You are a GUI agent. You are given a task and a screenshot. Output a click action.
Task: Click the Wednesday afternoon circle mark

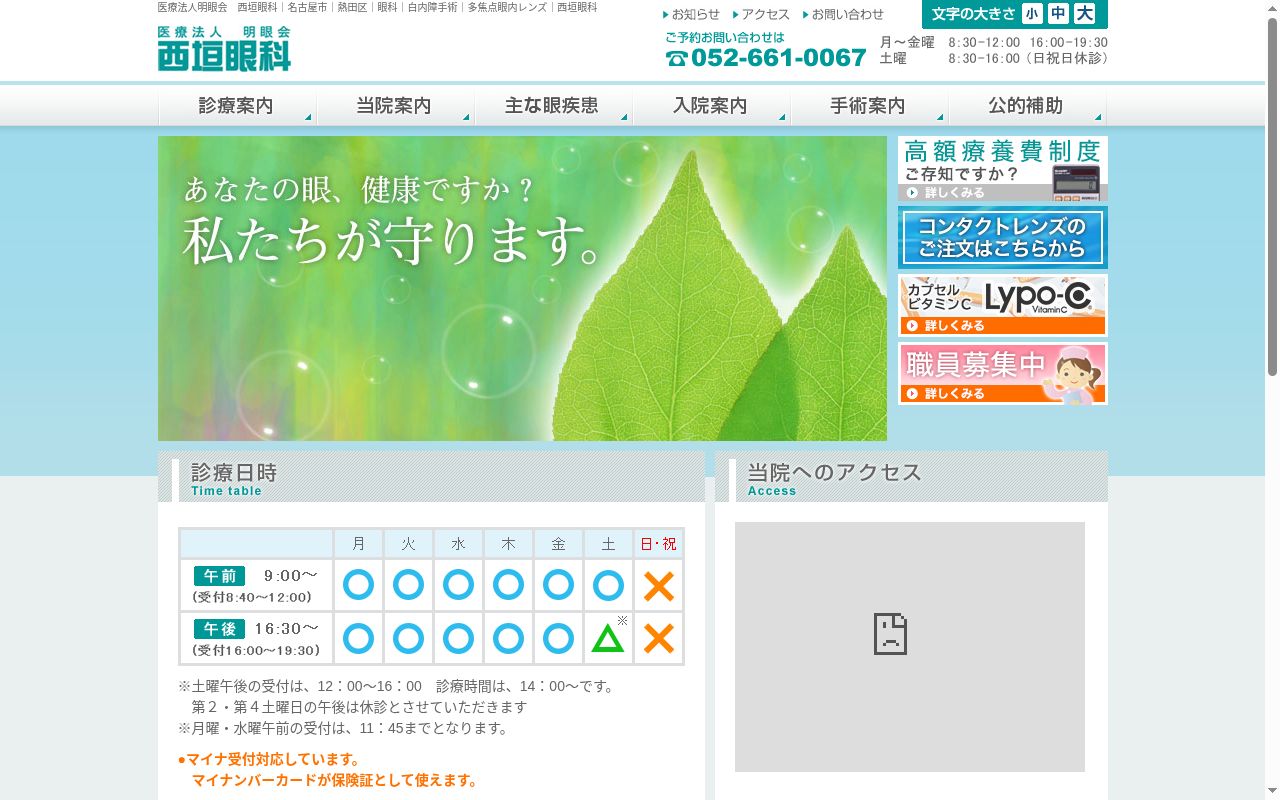click(x=458, y=638)
